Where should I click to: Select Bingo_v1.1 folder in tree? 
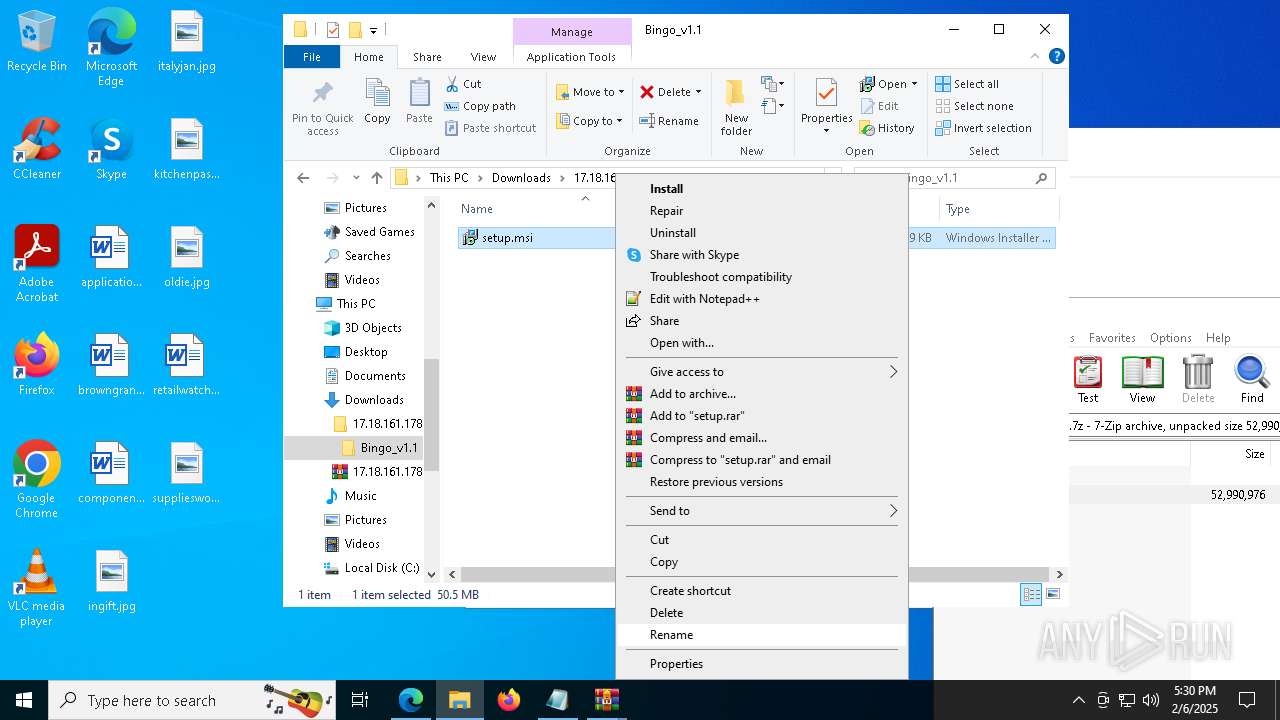tap(388, 448)
